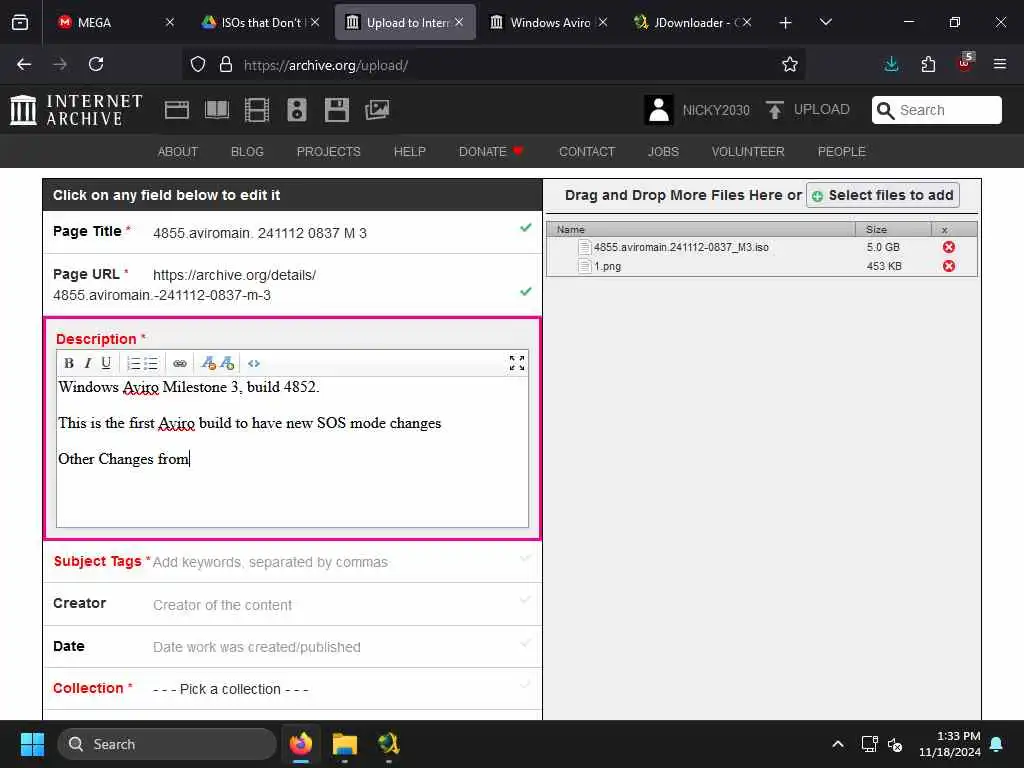Open the Windows Start menu
Image resolution: width=1024 pixels, height=768 pixels.
click(x=32, y=744)
